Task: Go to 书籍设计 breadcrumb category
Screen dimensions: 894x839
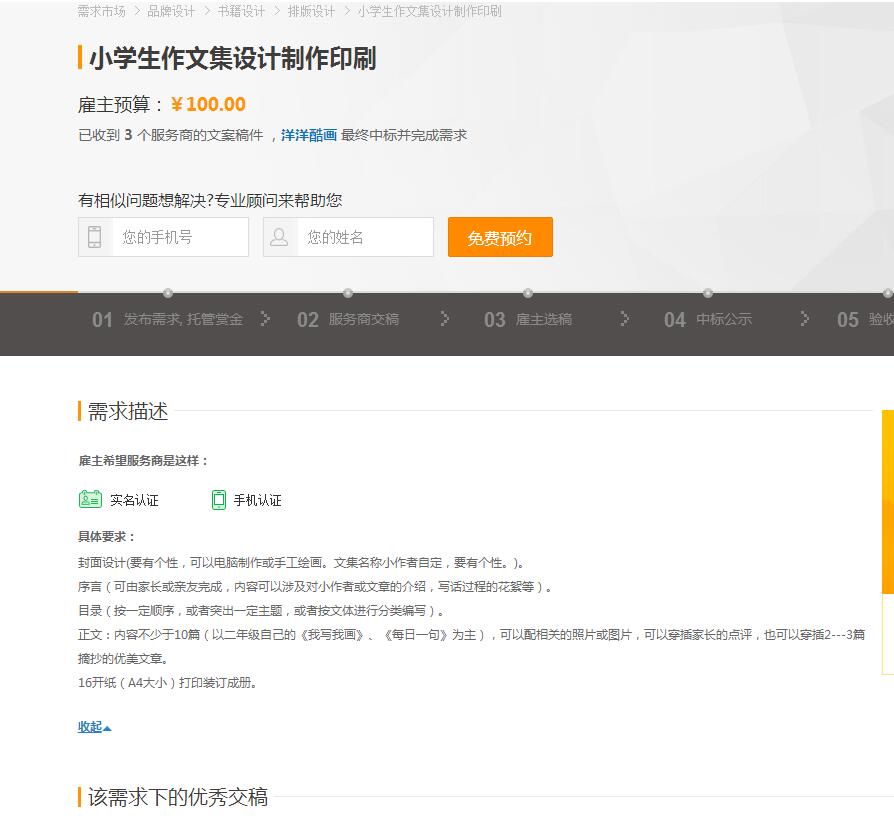Action: (241, 11)
